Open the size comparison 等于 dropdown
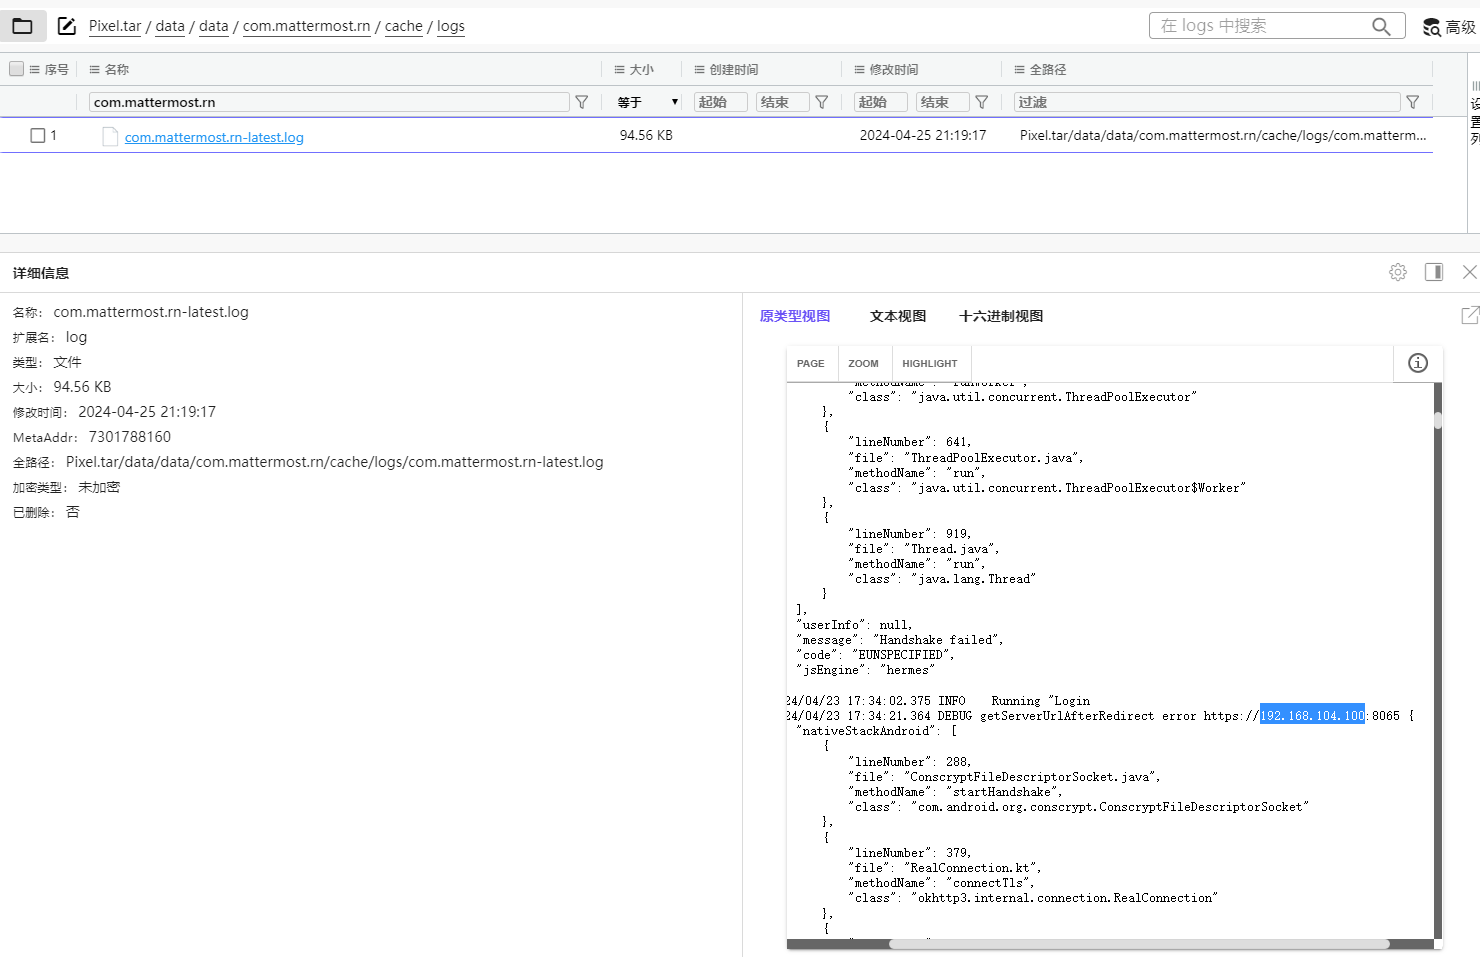The height and width of the screenshot is (957, 1480). click(648, 102)
